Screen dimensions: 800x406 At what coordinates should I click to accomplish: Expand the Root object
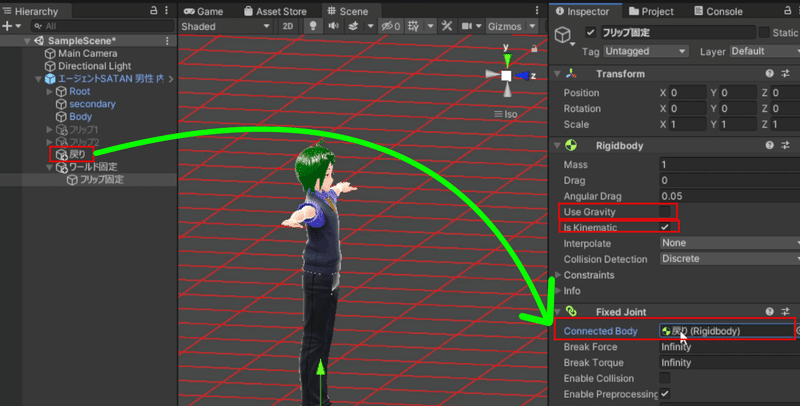coord(49,91)
